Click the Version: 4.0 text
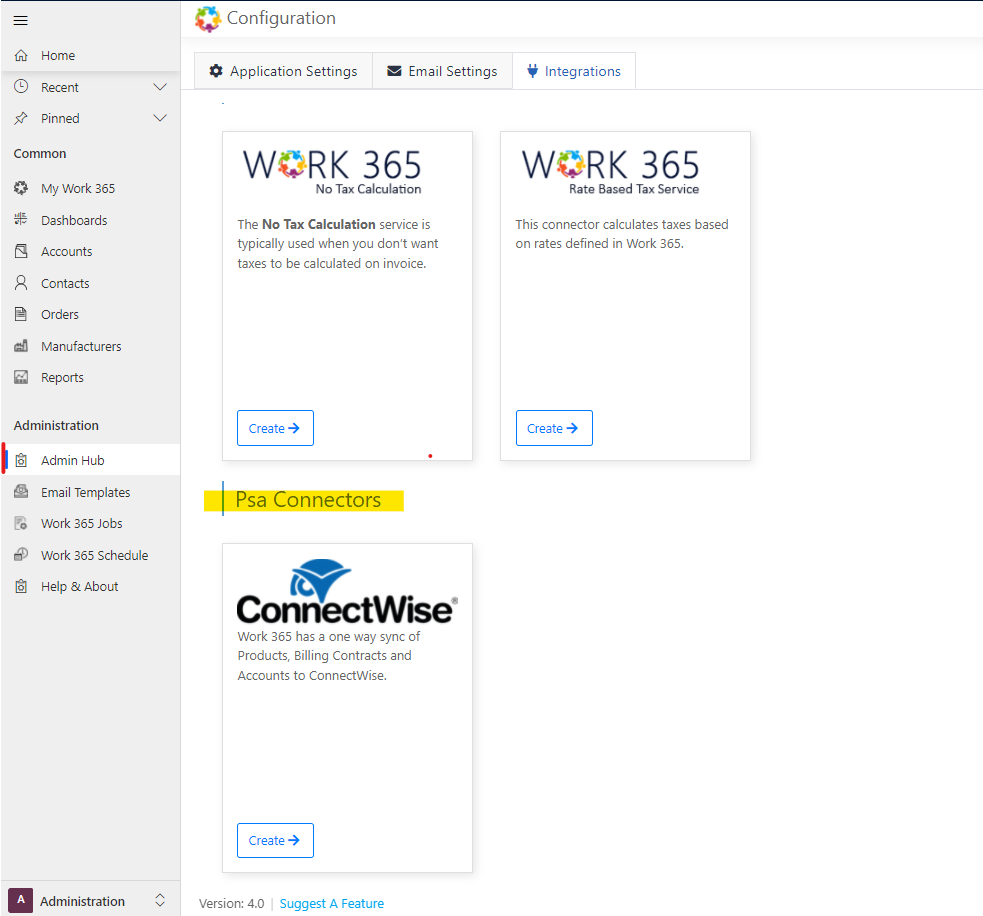This screenshot has height=916, width=983. pos(231,903)
